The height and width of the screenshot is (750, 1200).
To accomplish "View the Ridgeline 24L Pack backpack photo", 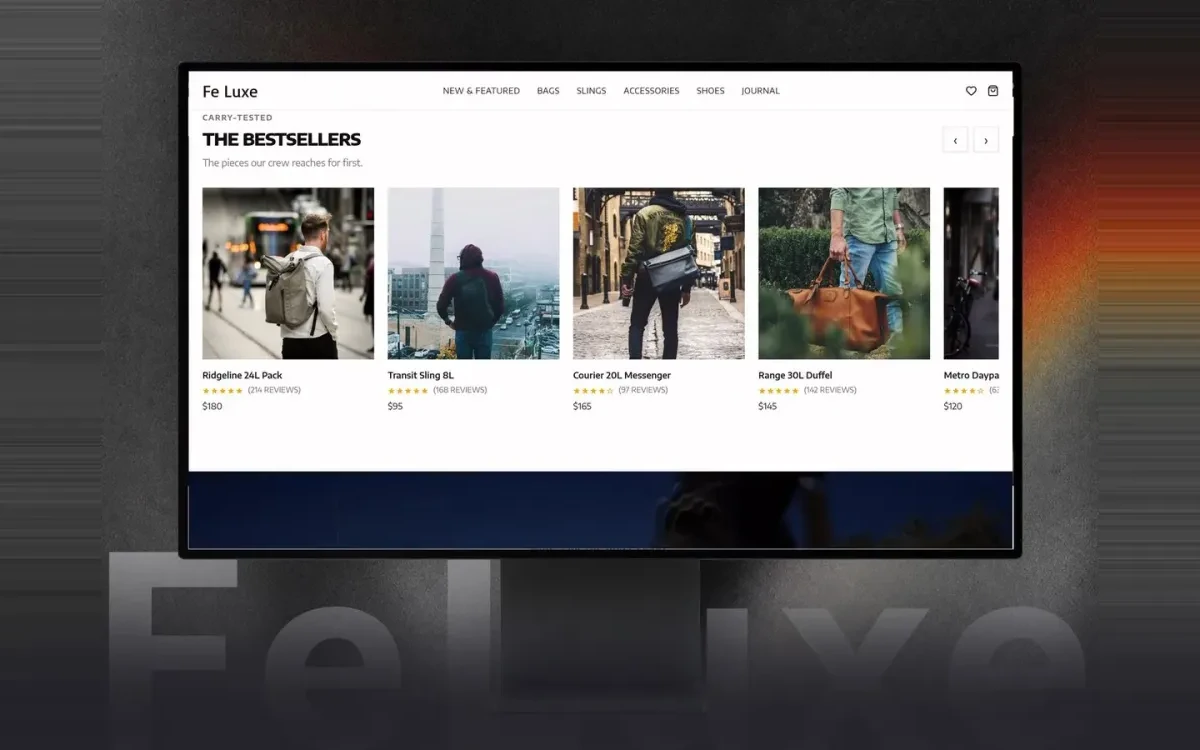I will (288, 273).
